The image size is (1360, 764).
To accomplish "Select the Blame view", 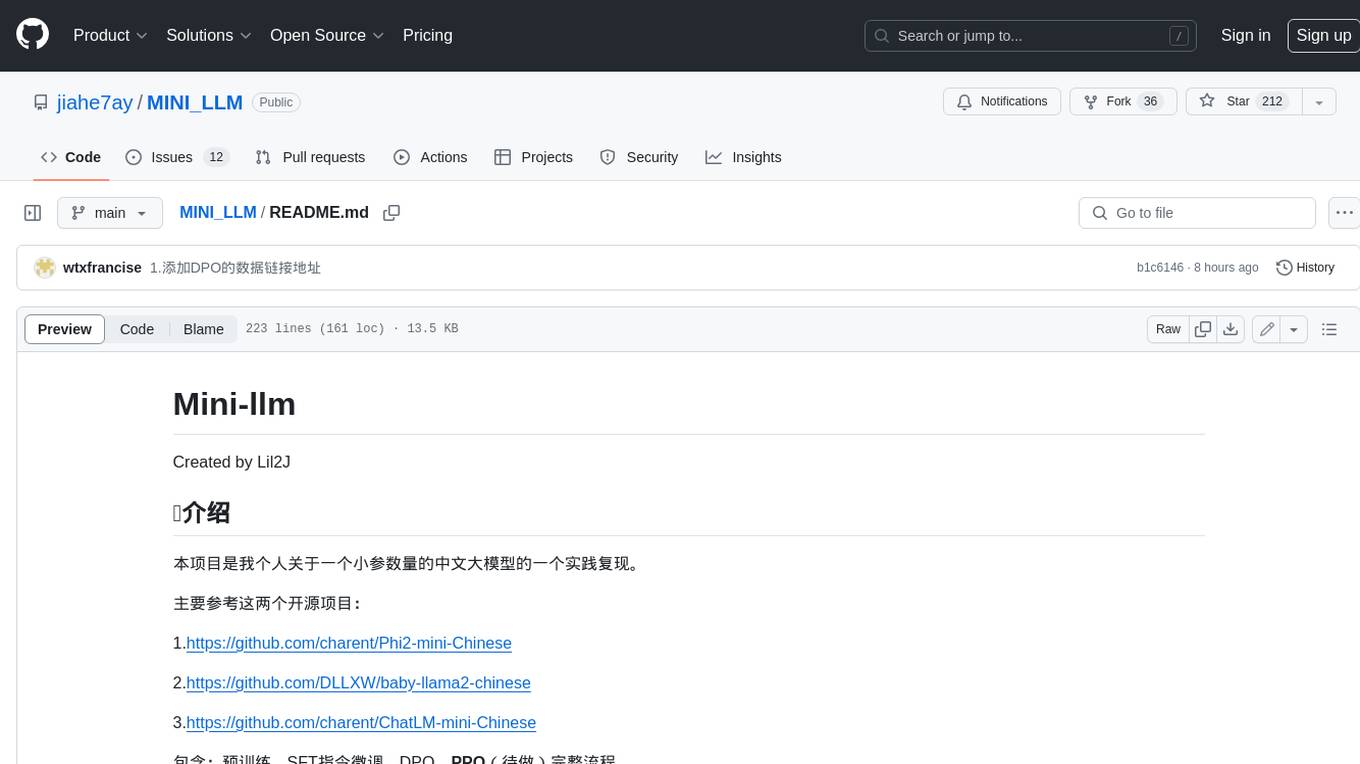I will (204, 329).
